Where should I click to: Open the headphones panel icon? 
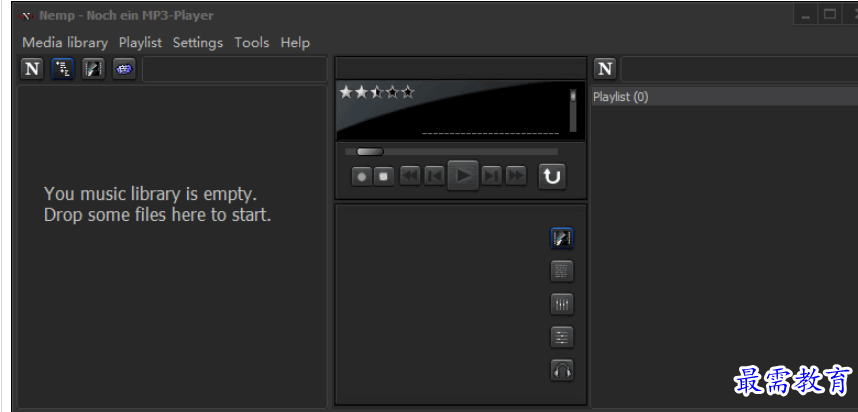[562, 370]
